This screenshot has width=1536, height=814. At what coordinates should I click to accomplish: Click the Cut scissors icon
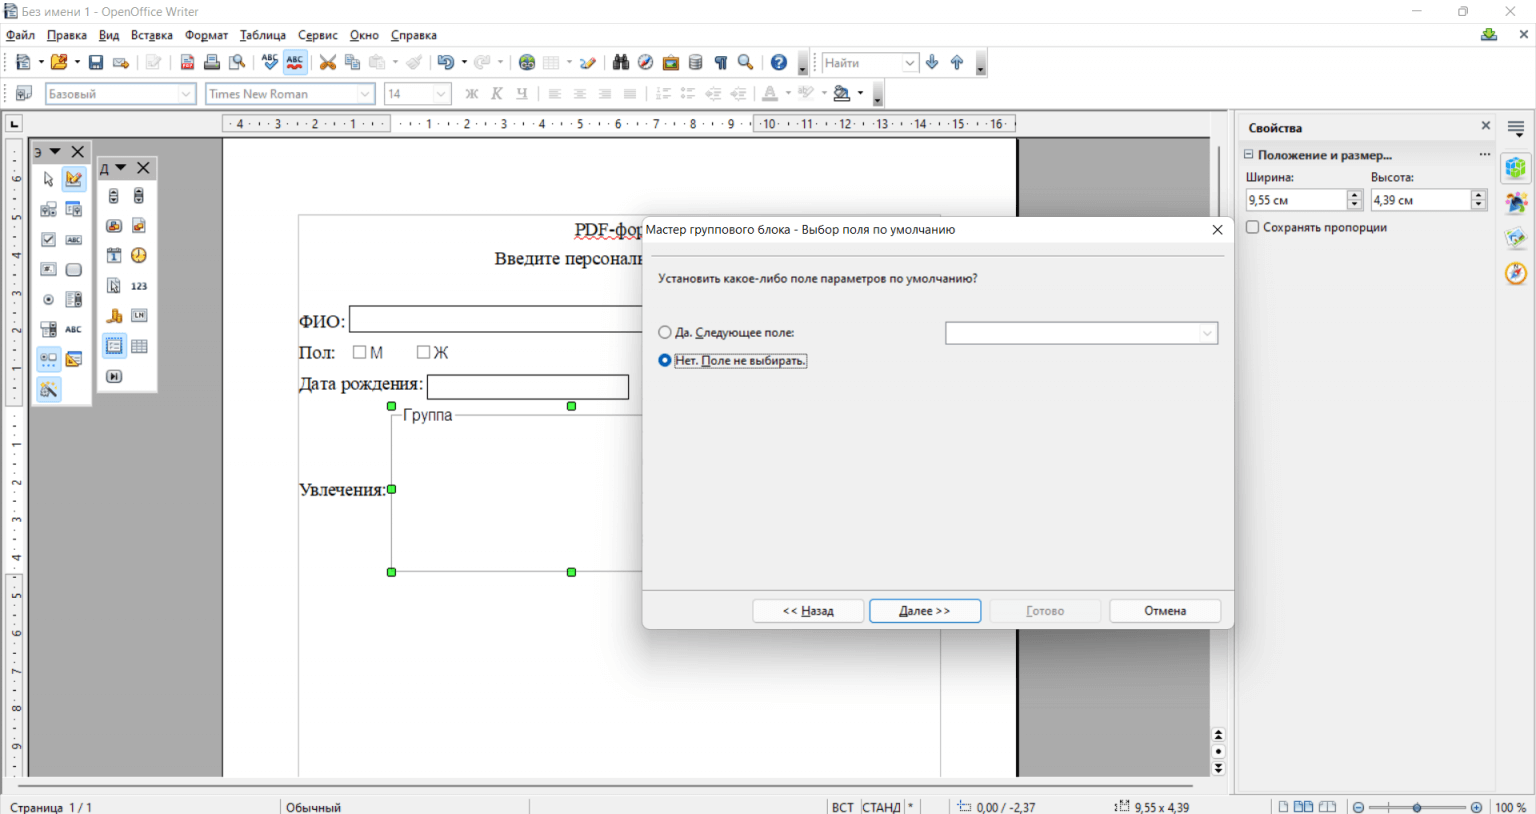coord(327,62)
